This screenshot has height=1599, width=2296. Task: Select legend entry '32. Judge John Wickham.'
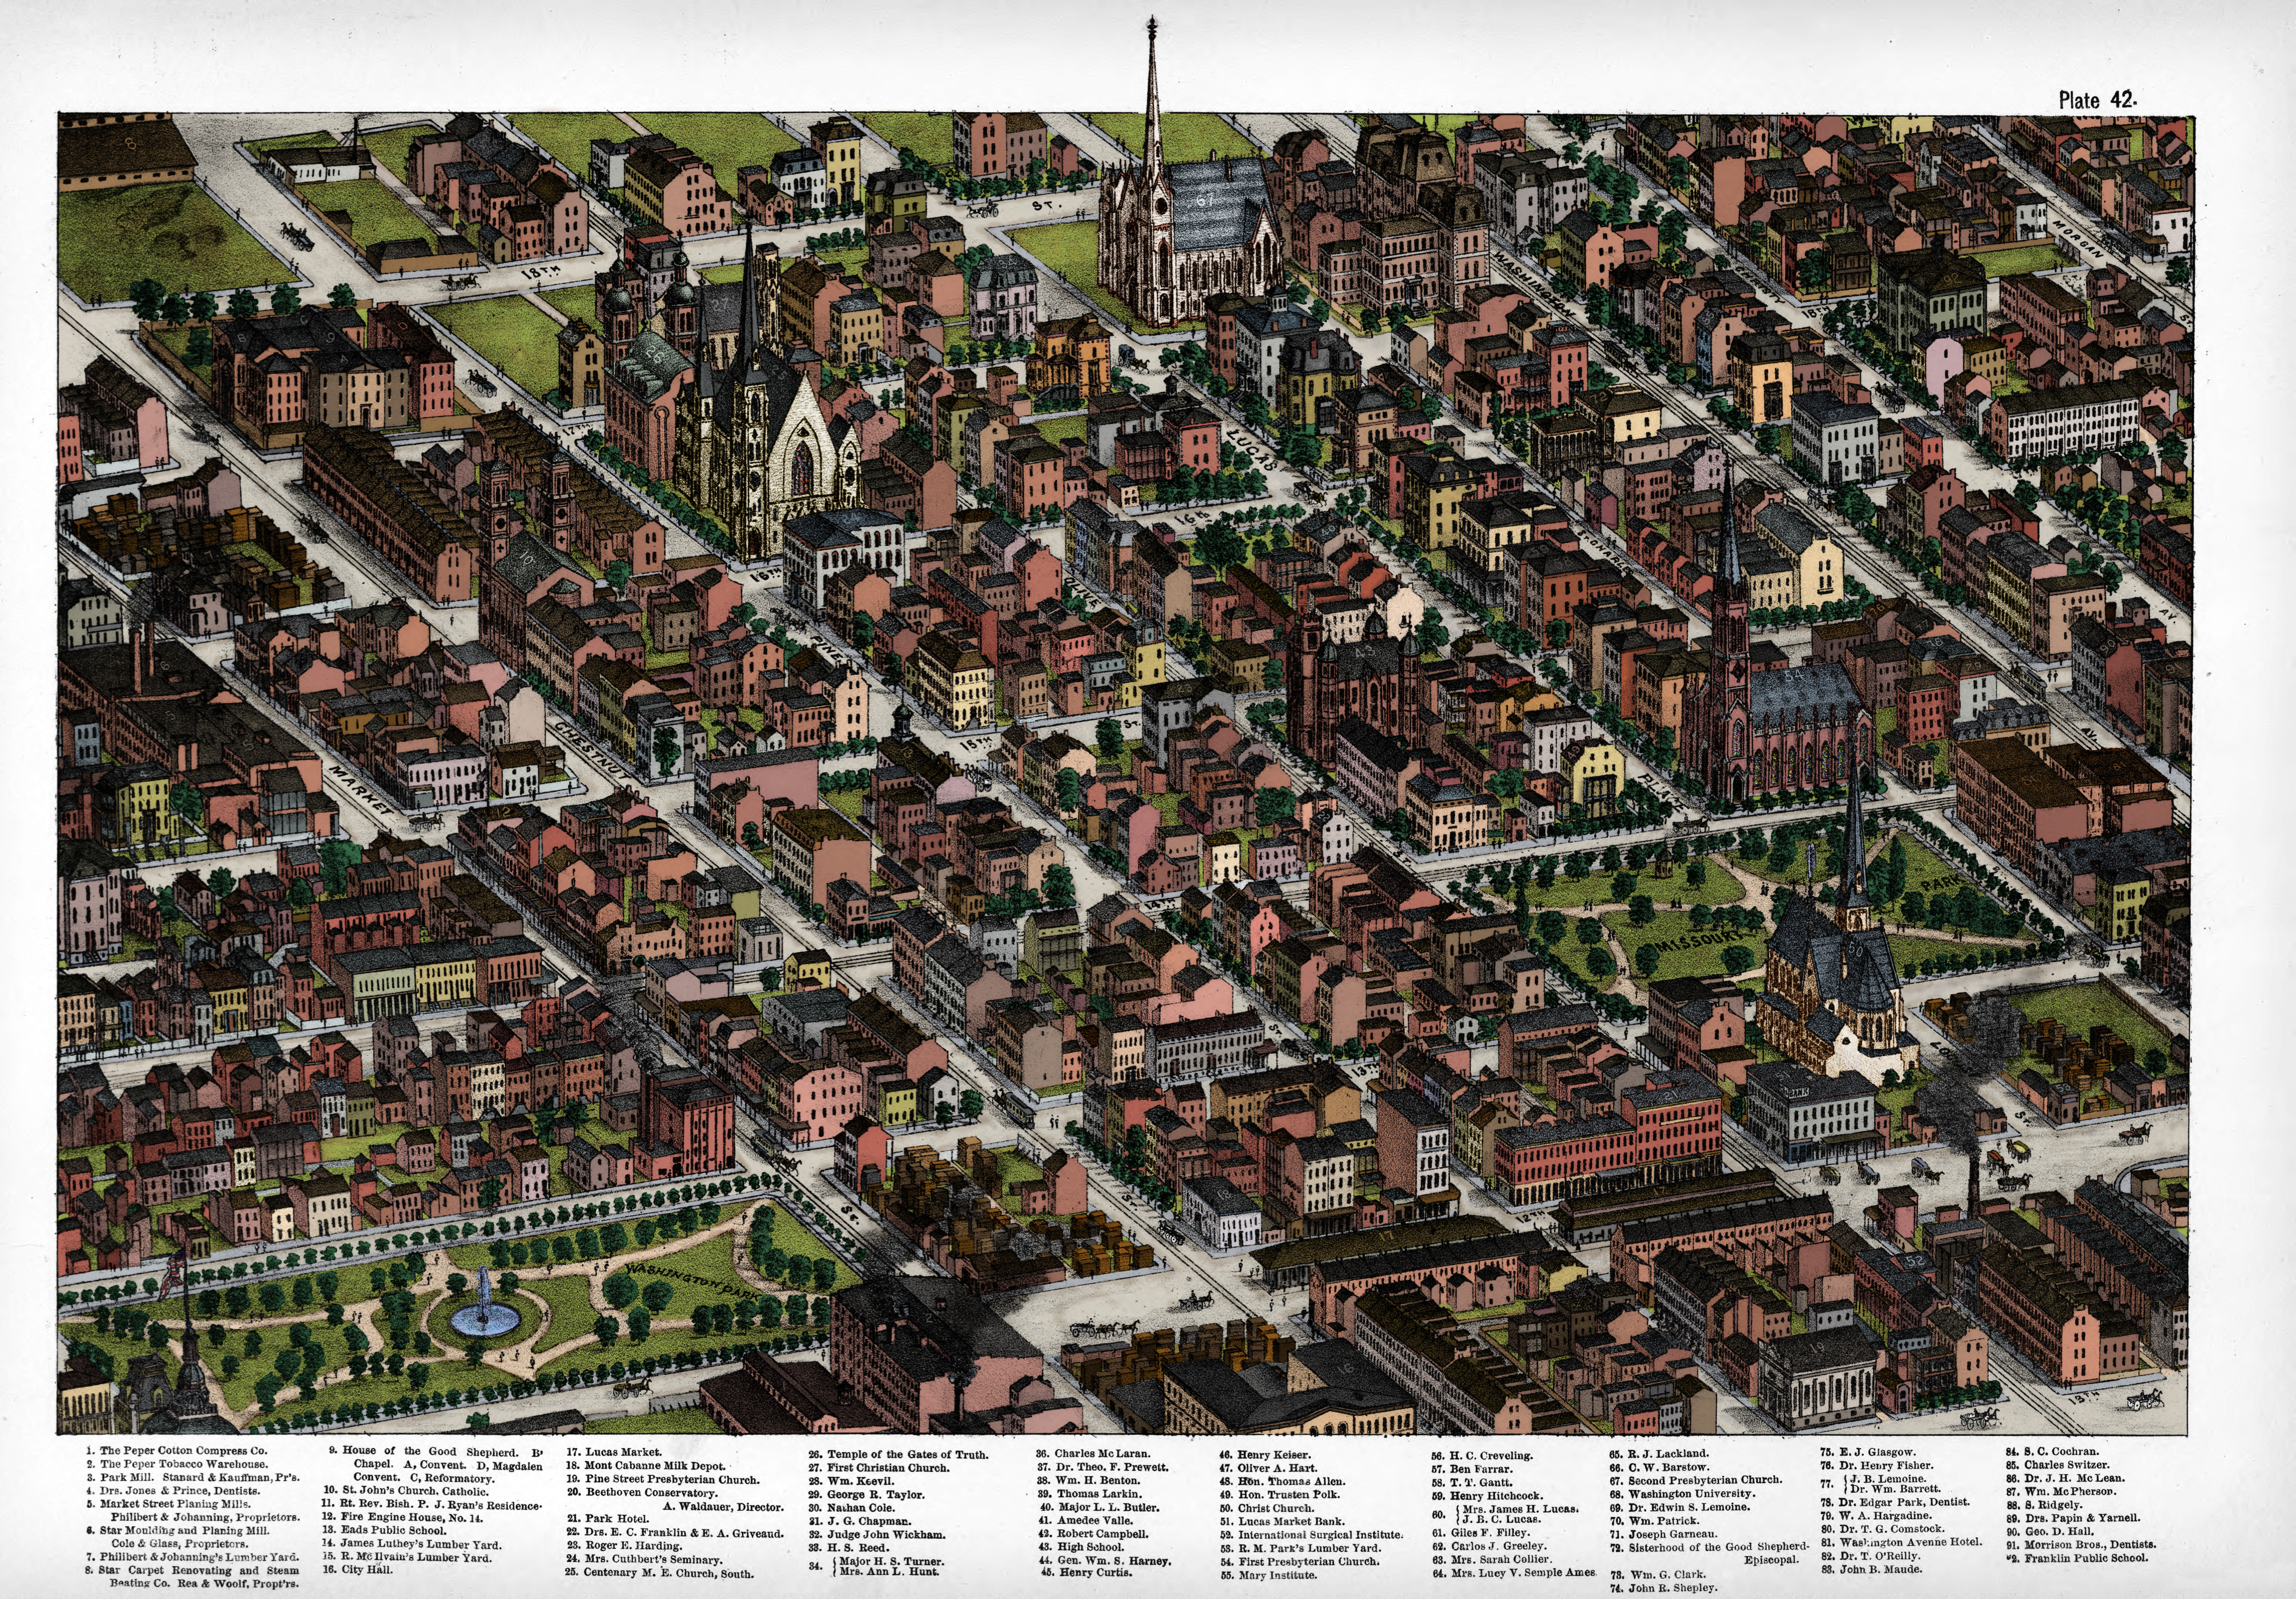(876, 1534)
